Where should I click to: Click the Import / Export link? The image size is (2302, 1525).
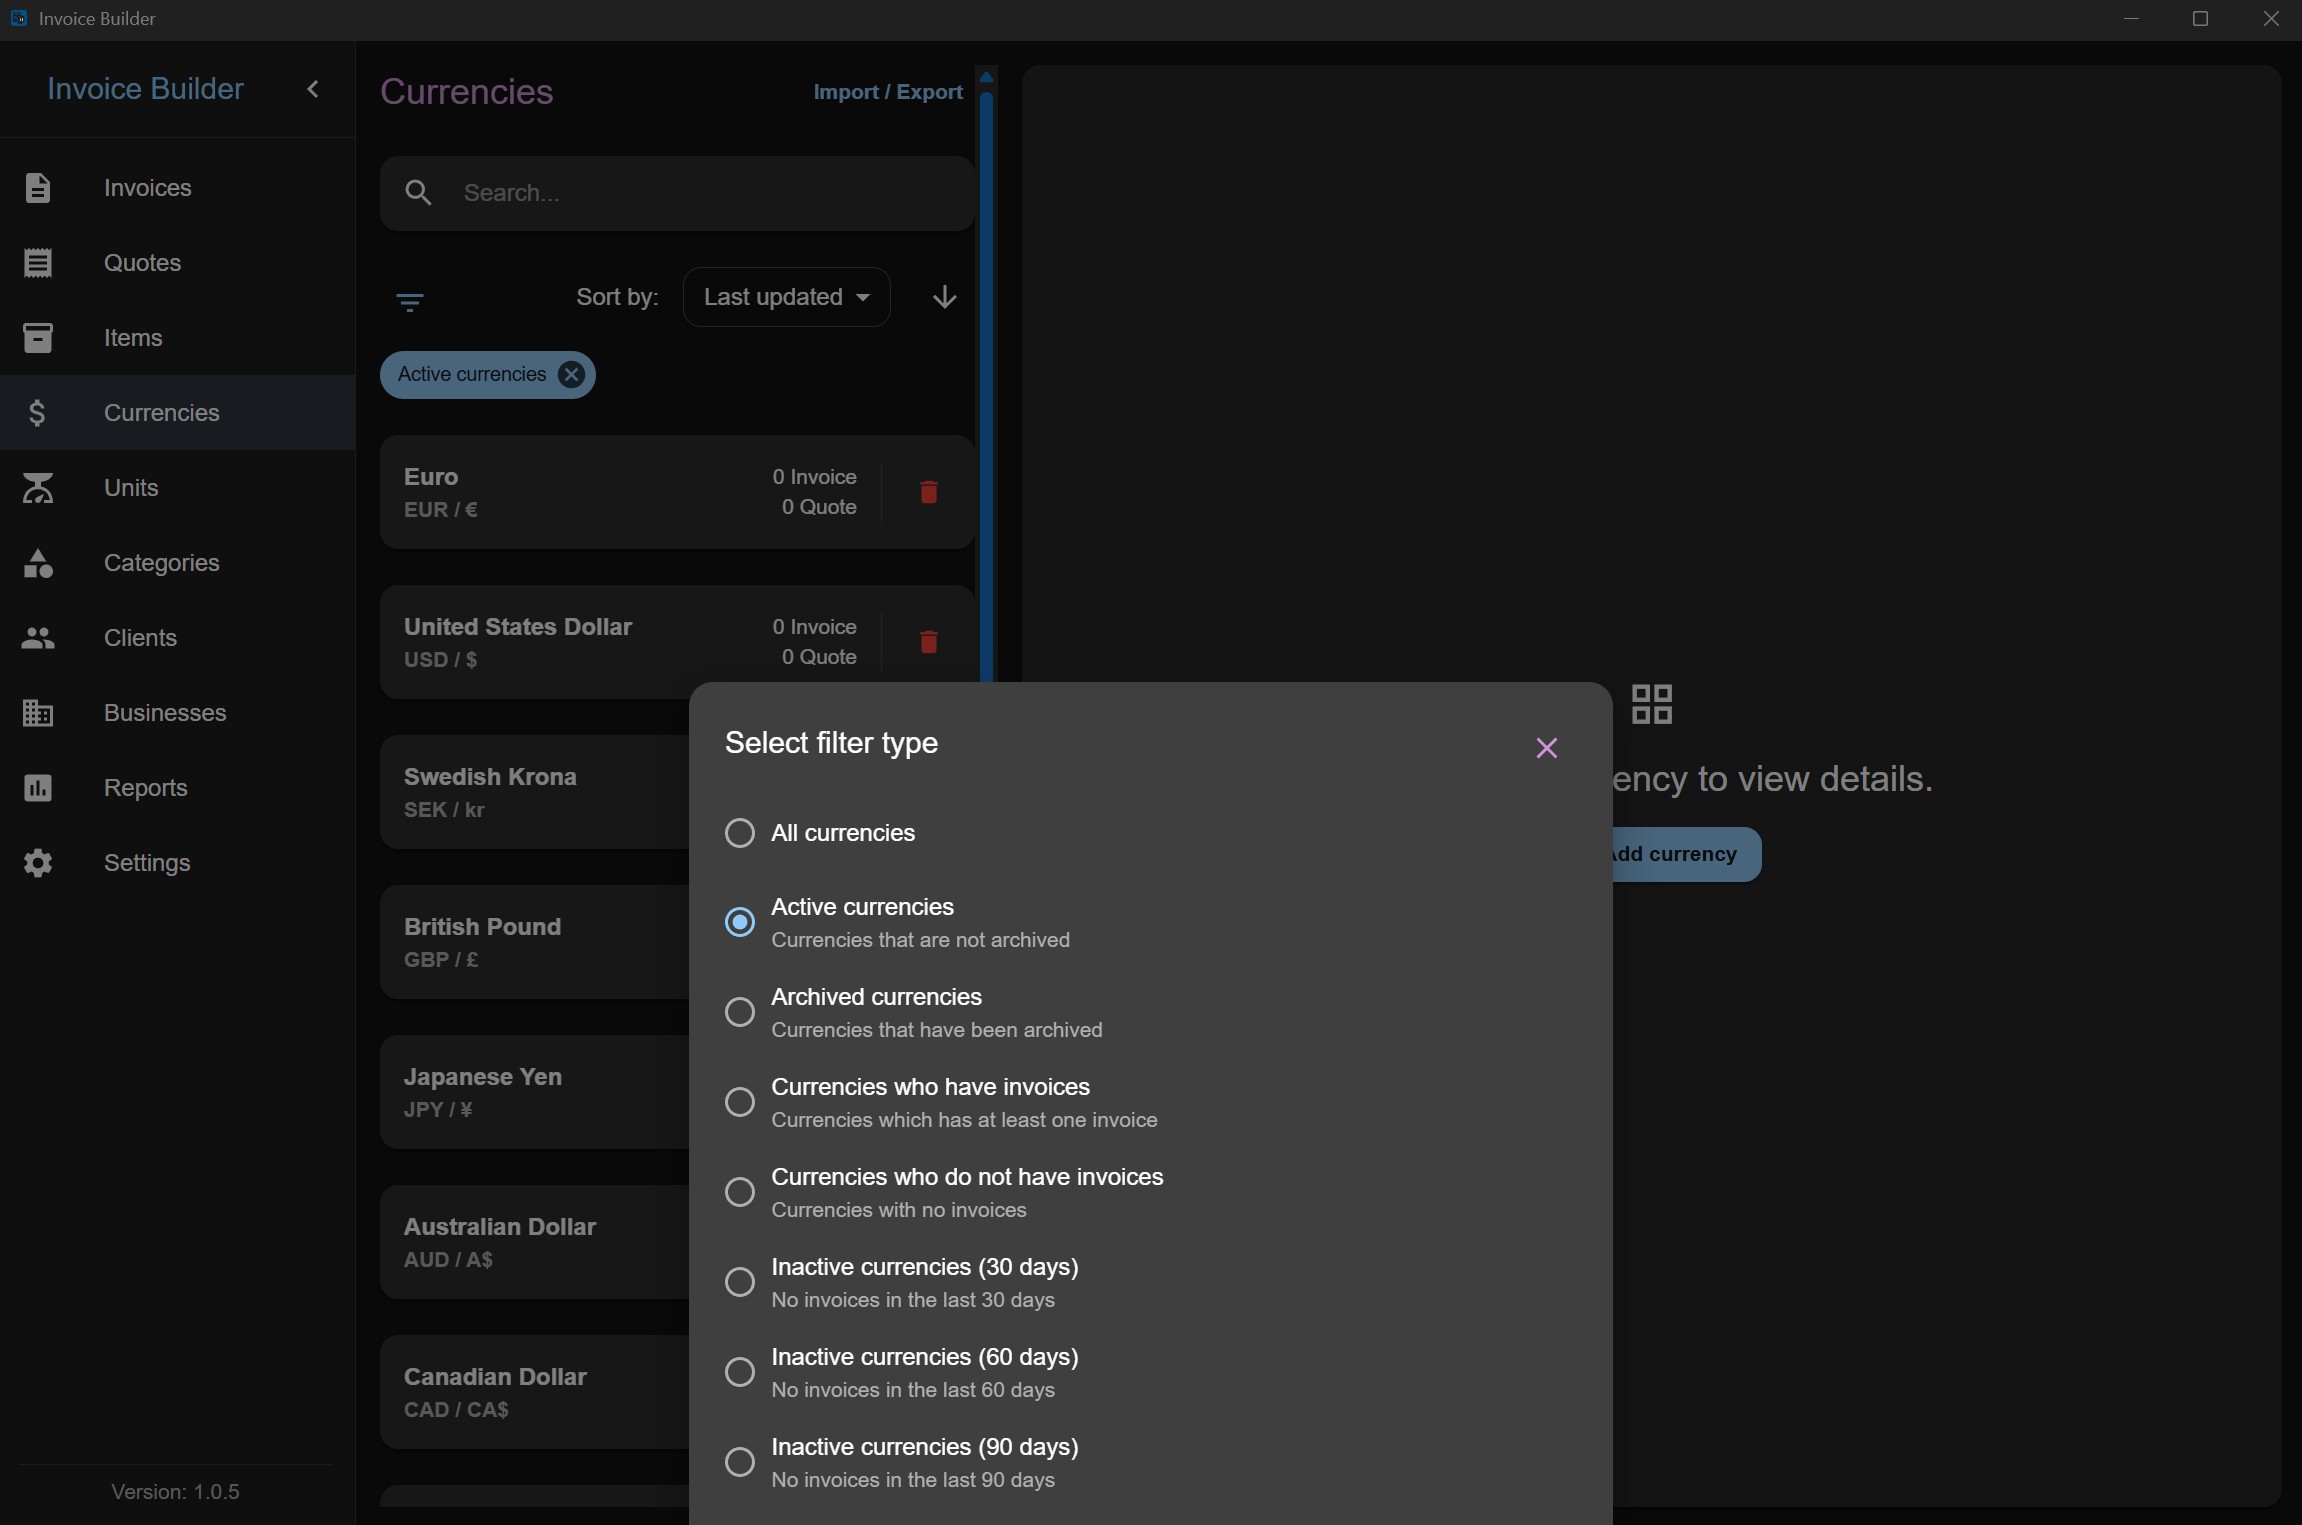[x=888, y=92]
